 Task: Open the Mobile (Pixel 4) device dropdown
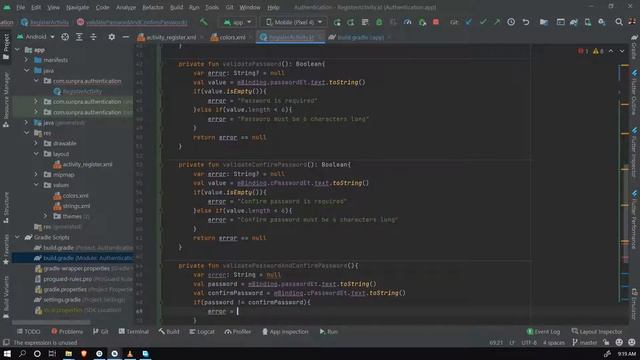293,22
